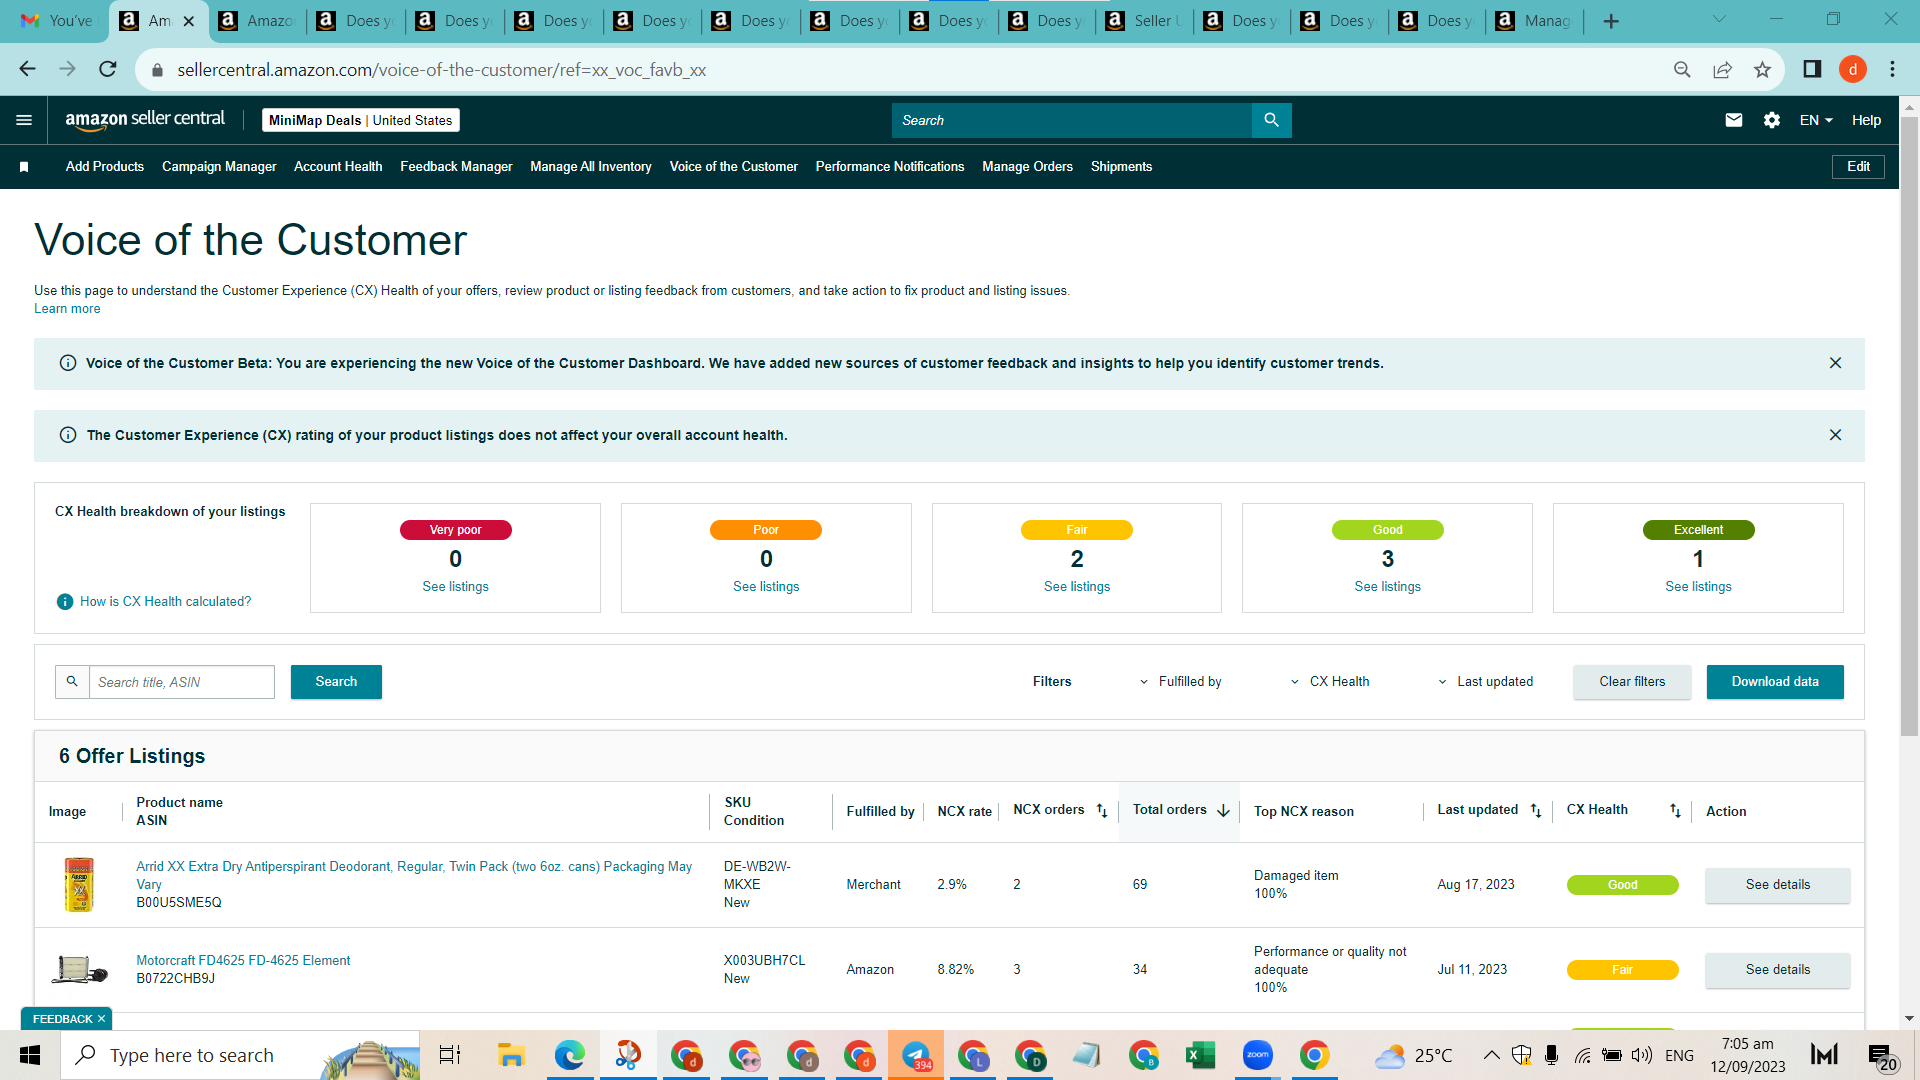
Task: Click the Arrid XX deodorant product thumbnail
Action: tap(79, 885)
